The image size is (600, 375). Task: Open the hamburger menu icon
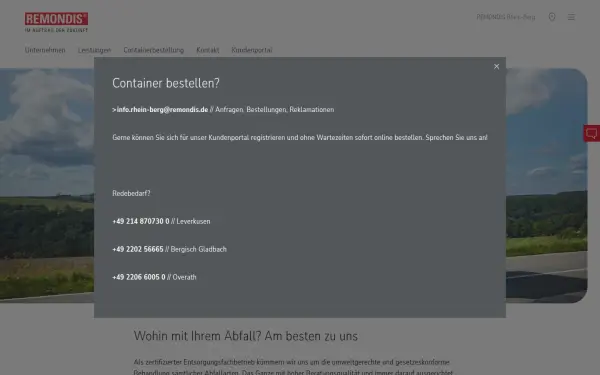coord(571,17)
